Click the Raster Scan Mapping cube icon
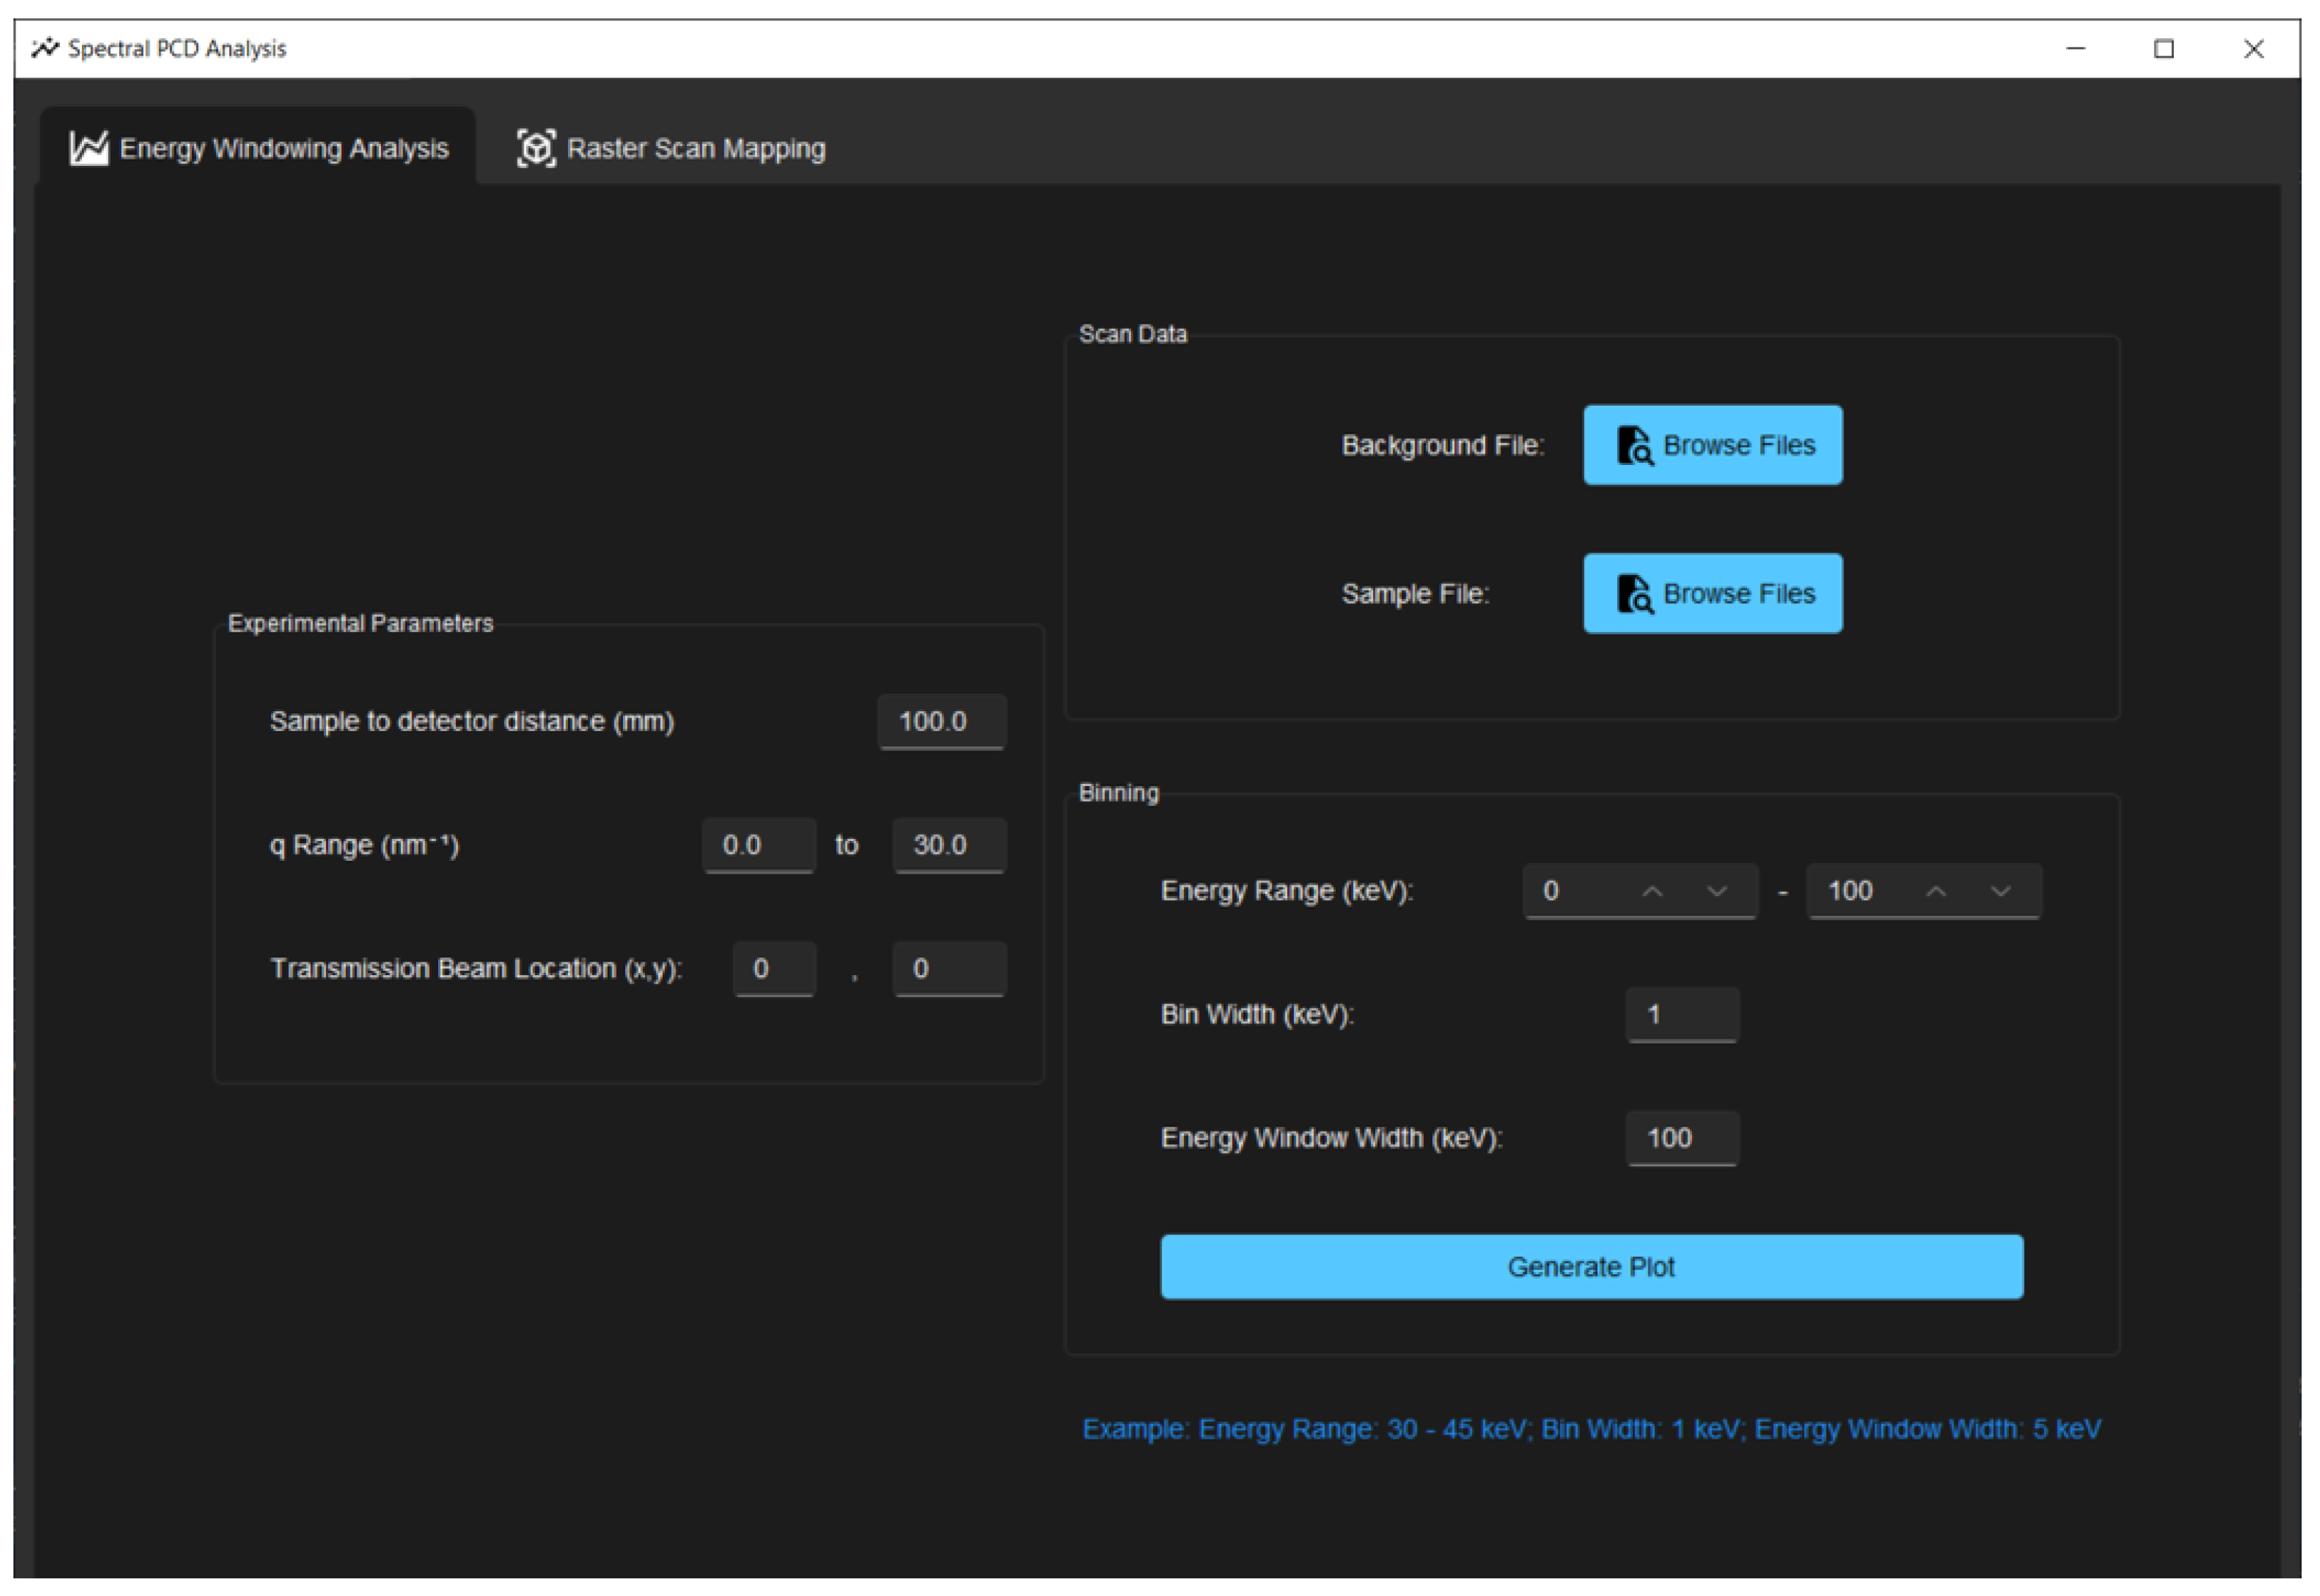Viewport: 2320px width, 1596px height. (x=536, y=148)
